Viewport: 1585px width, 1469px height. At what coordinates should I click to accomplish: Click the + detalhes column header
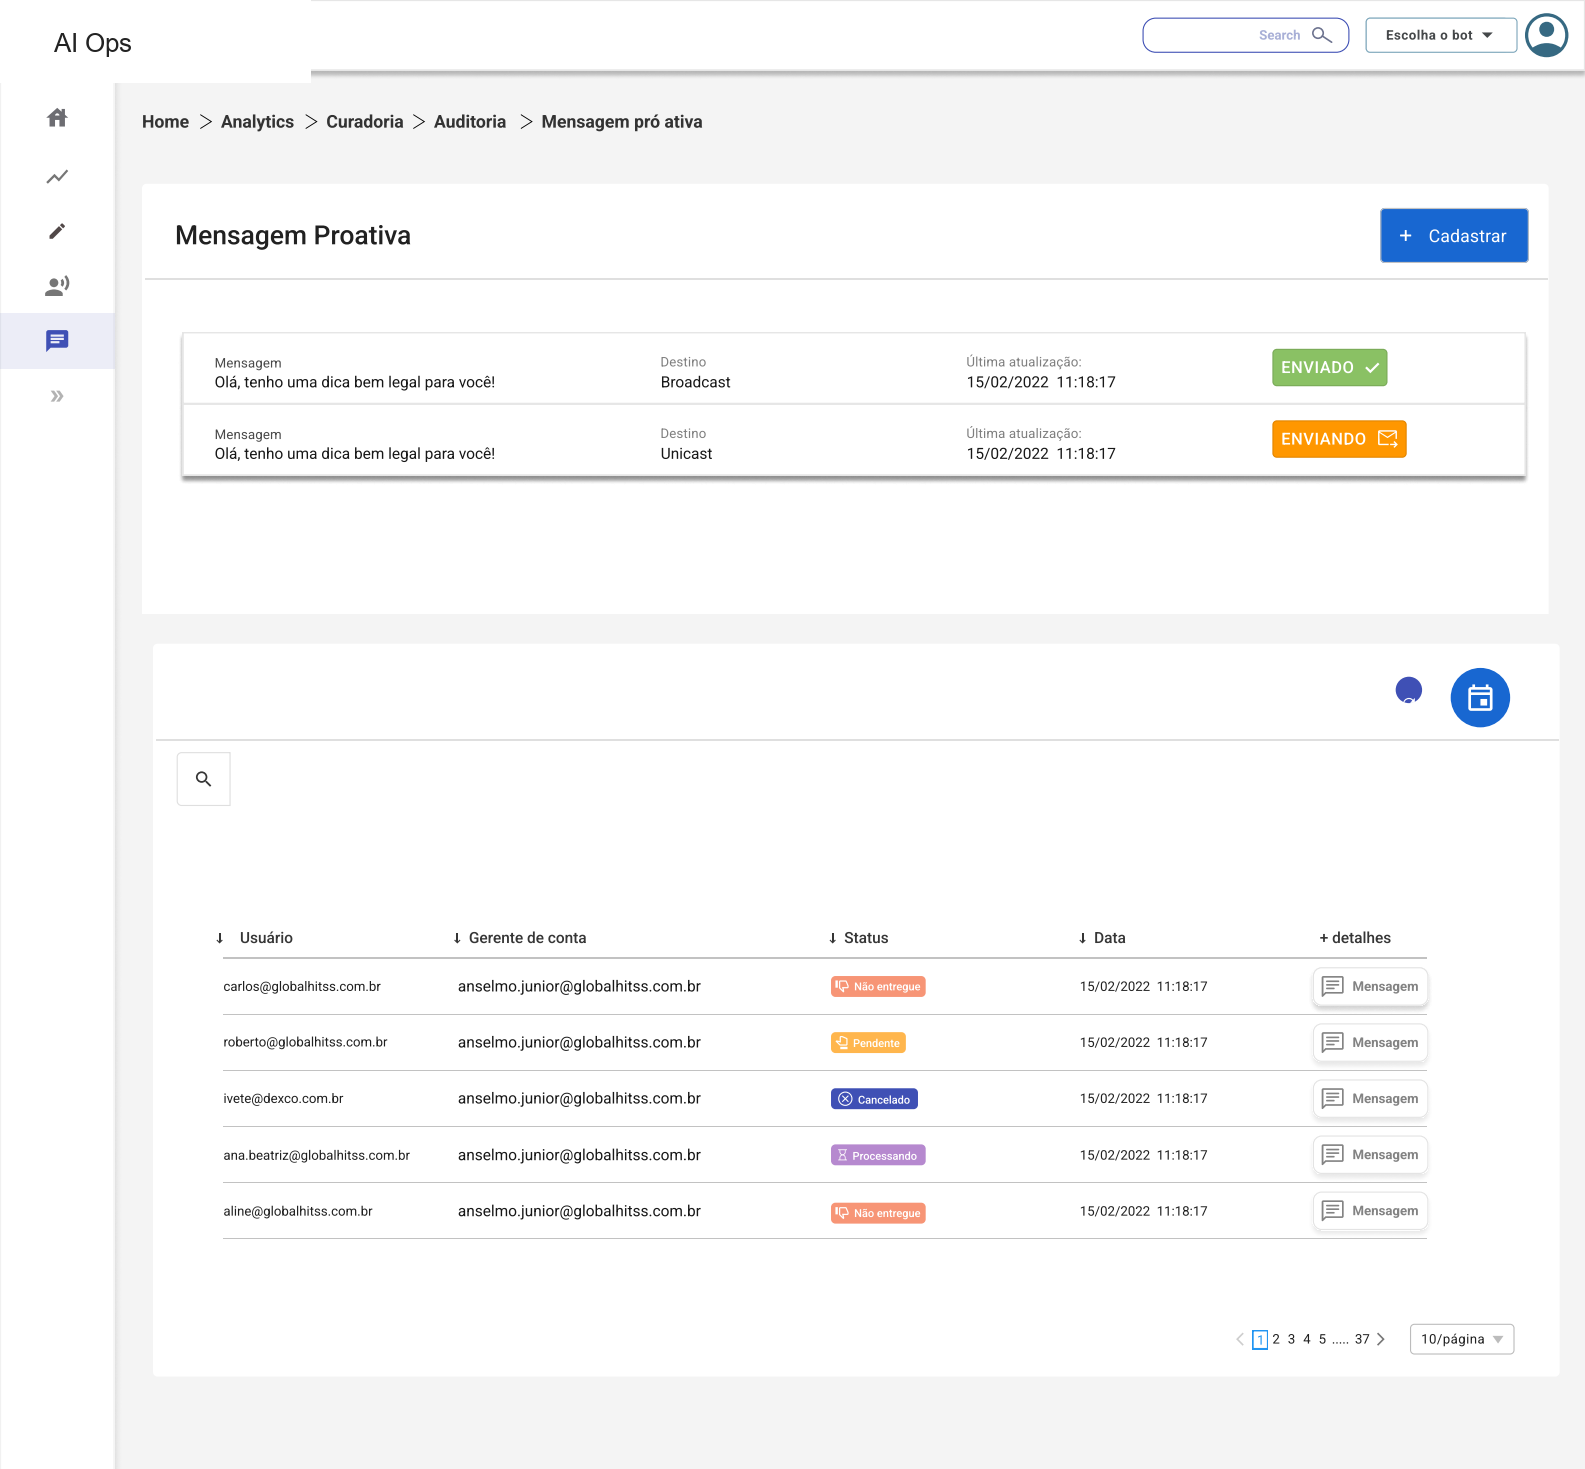(1355, 938)
